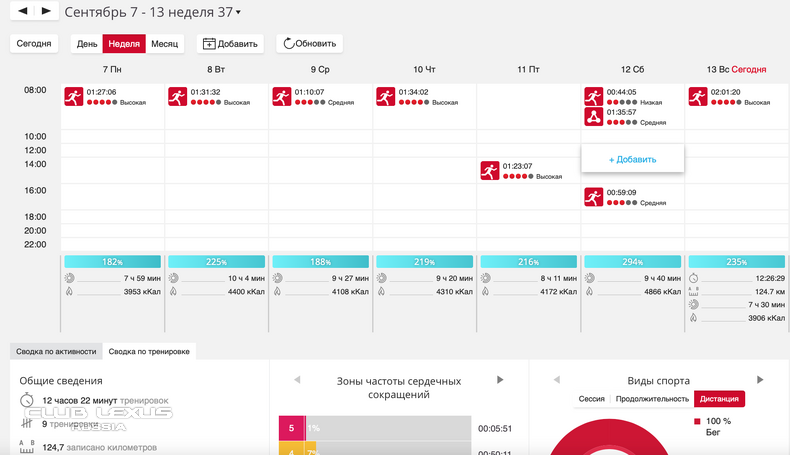790x455 pixels.
Task: Select the Продолжительность sport filter
Action: [x=652, y=399]
